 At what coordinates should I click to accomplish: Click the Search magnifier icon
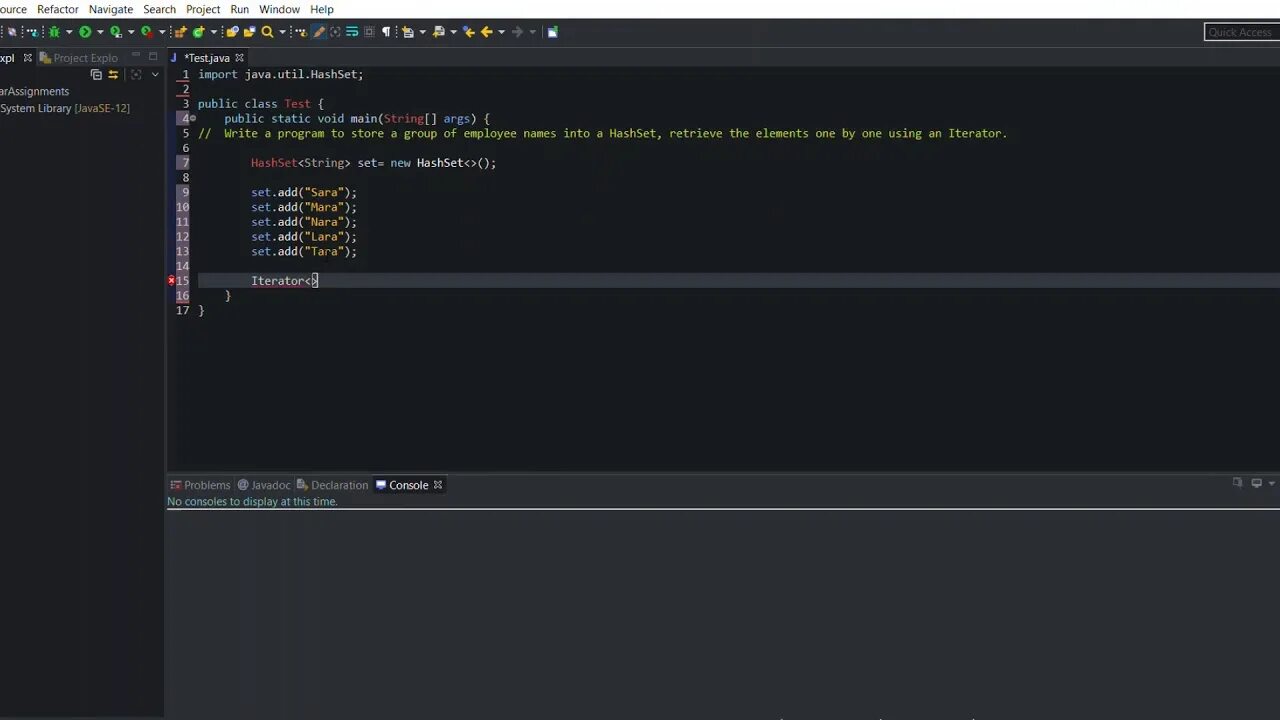click(x=267, y=32)
